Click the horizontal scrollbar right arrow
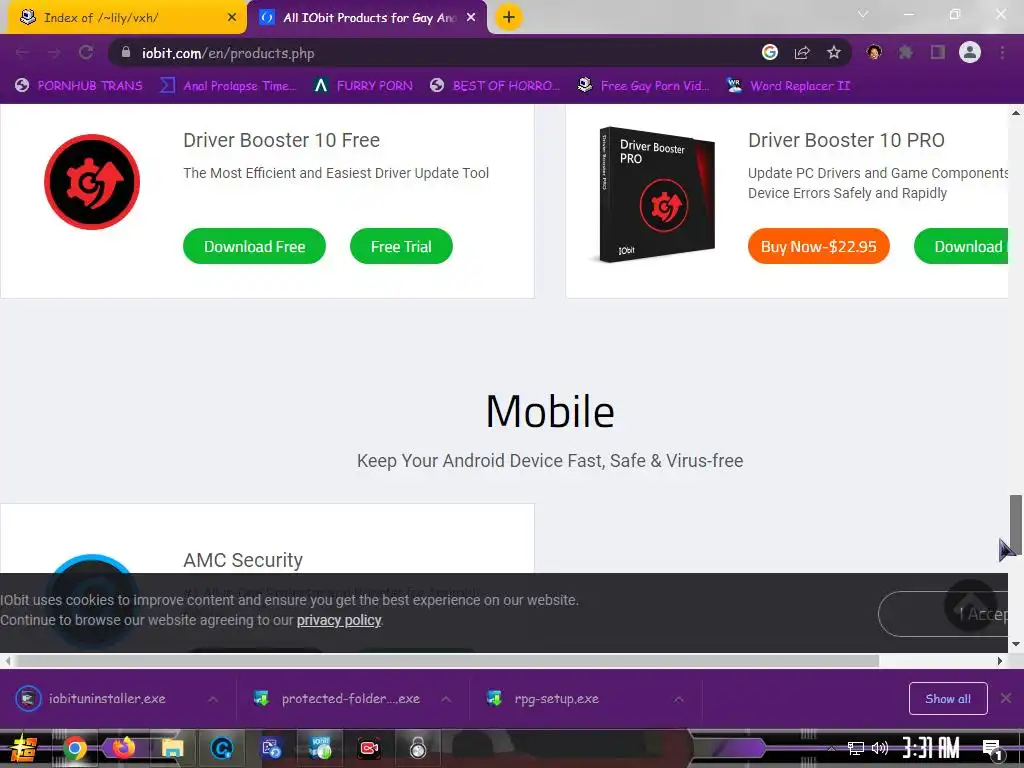 (x=1000, y=661)
